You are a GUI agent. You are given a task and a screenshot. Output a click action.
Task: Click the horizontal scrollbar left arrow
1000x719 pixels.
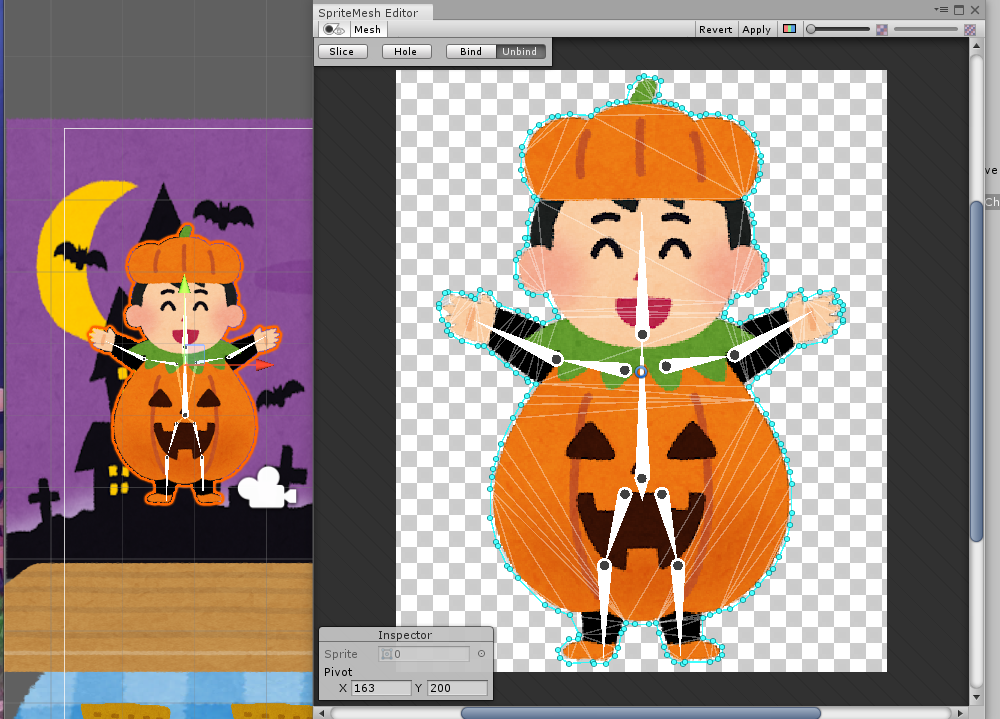click(x=322, y=713)
